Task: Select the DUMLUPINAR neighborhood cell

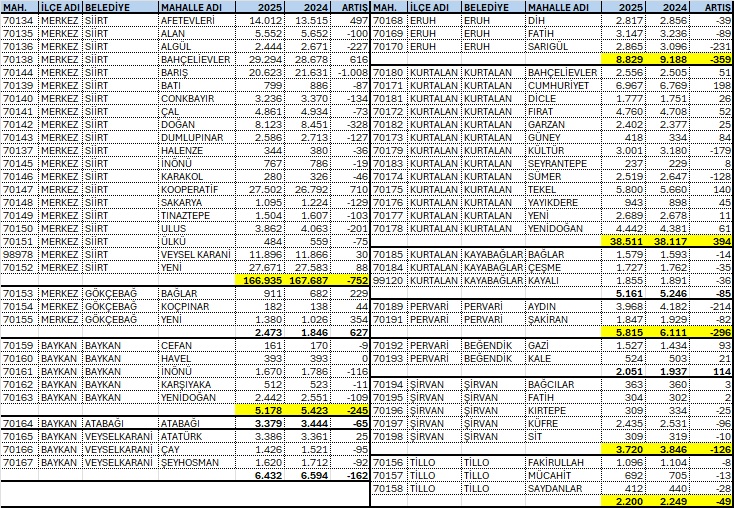Action: point(197,137)
